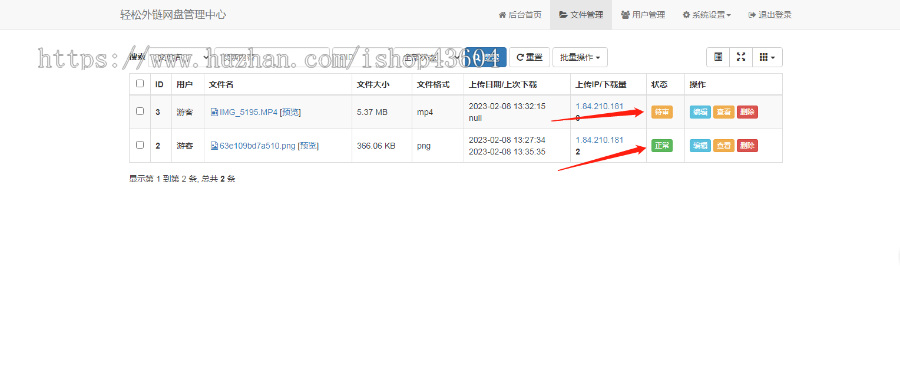Click 退出登录 to log out

point(770,15)
